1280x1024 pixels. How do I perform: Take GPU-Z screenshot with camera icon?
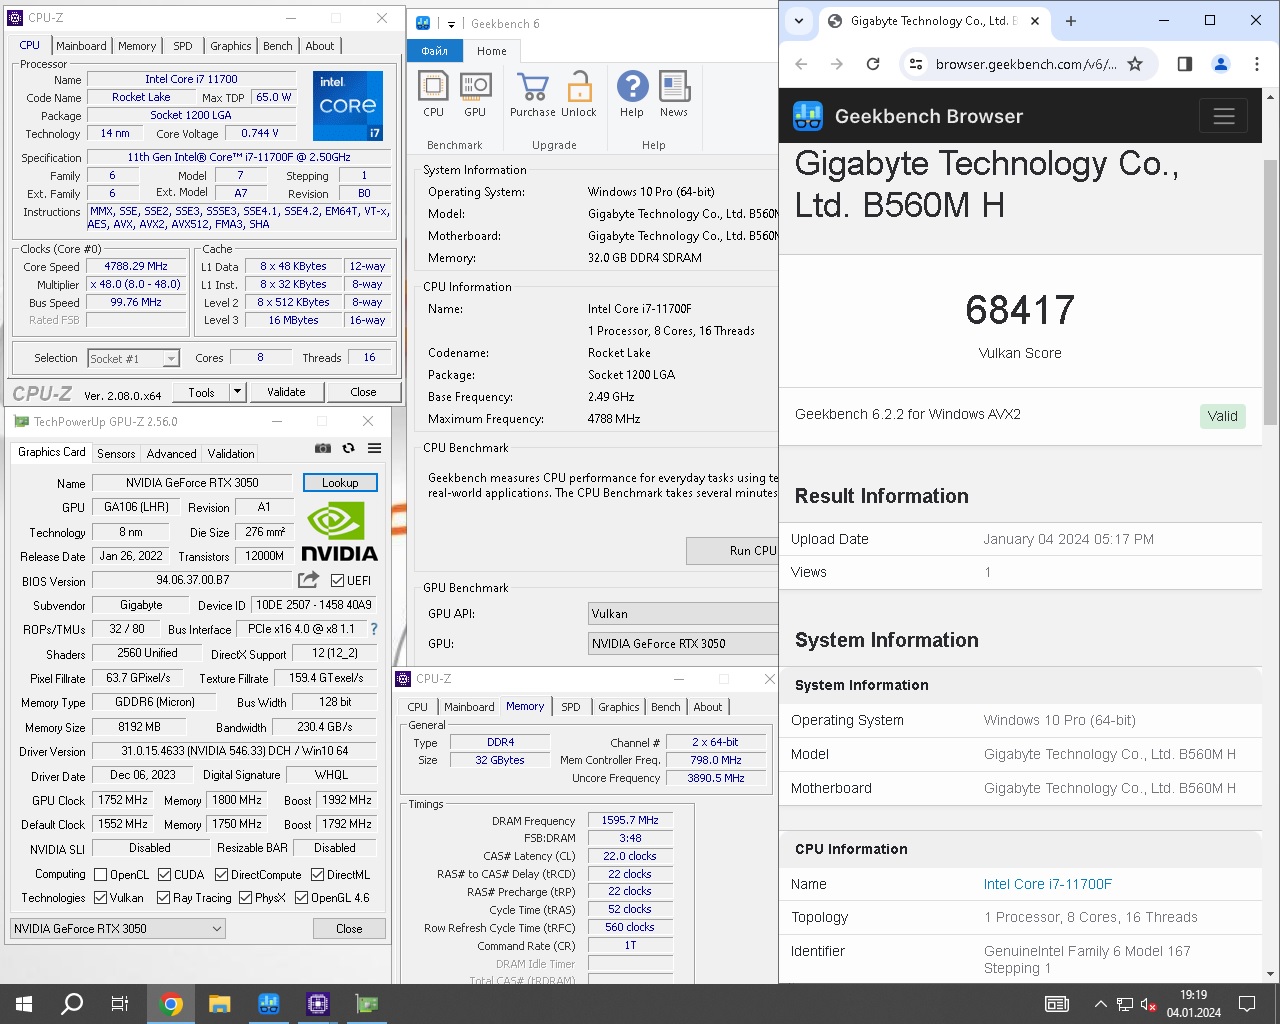click(x=323, y=448)
